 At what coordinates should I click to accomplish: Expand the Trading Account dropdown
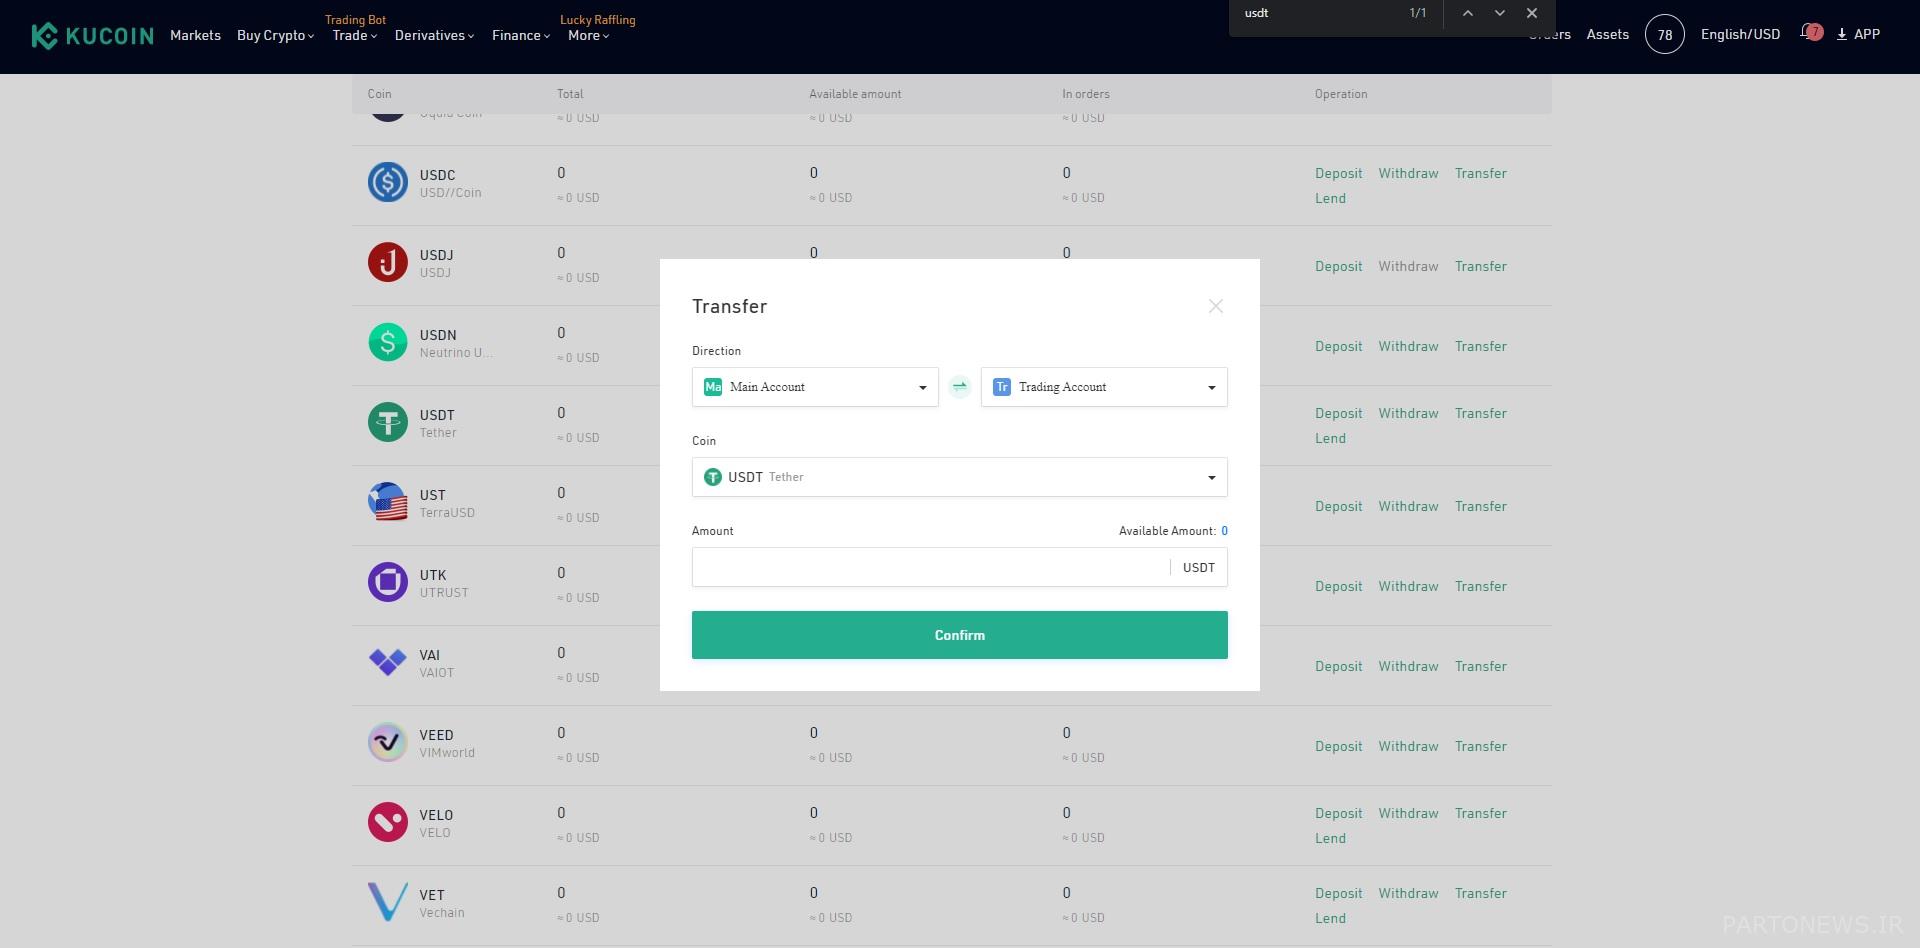click(x=1103, y=387)
